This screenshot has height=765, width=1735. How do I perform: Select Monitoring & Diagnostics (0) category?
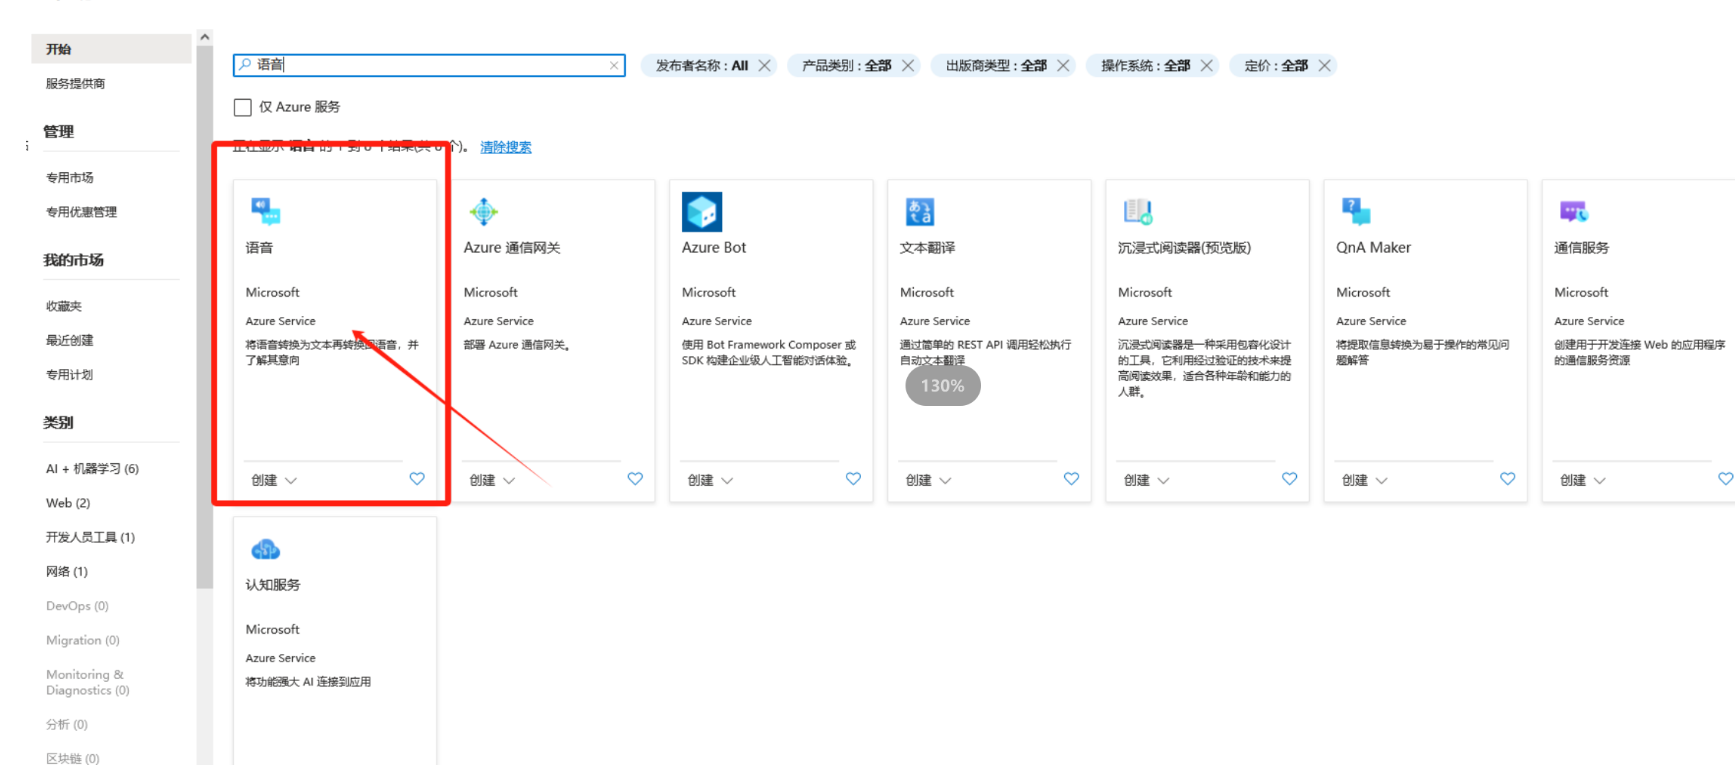click(x=88, y=682)
